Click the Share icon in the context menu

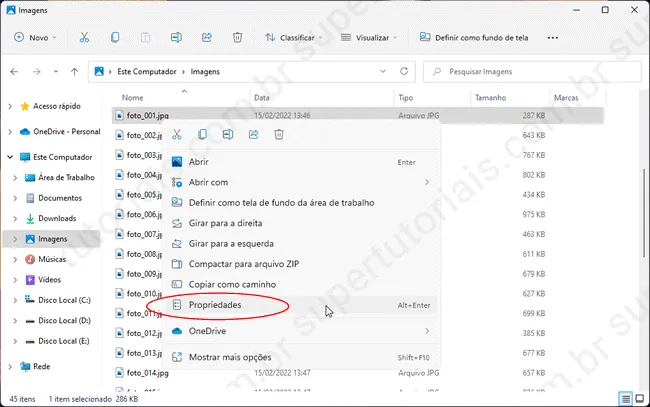pos(253,134)
